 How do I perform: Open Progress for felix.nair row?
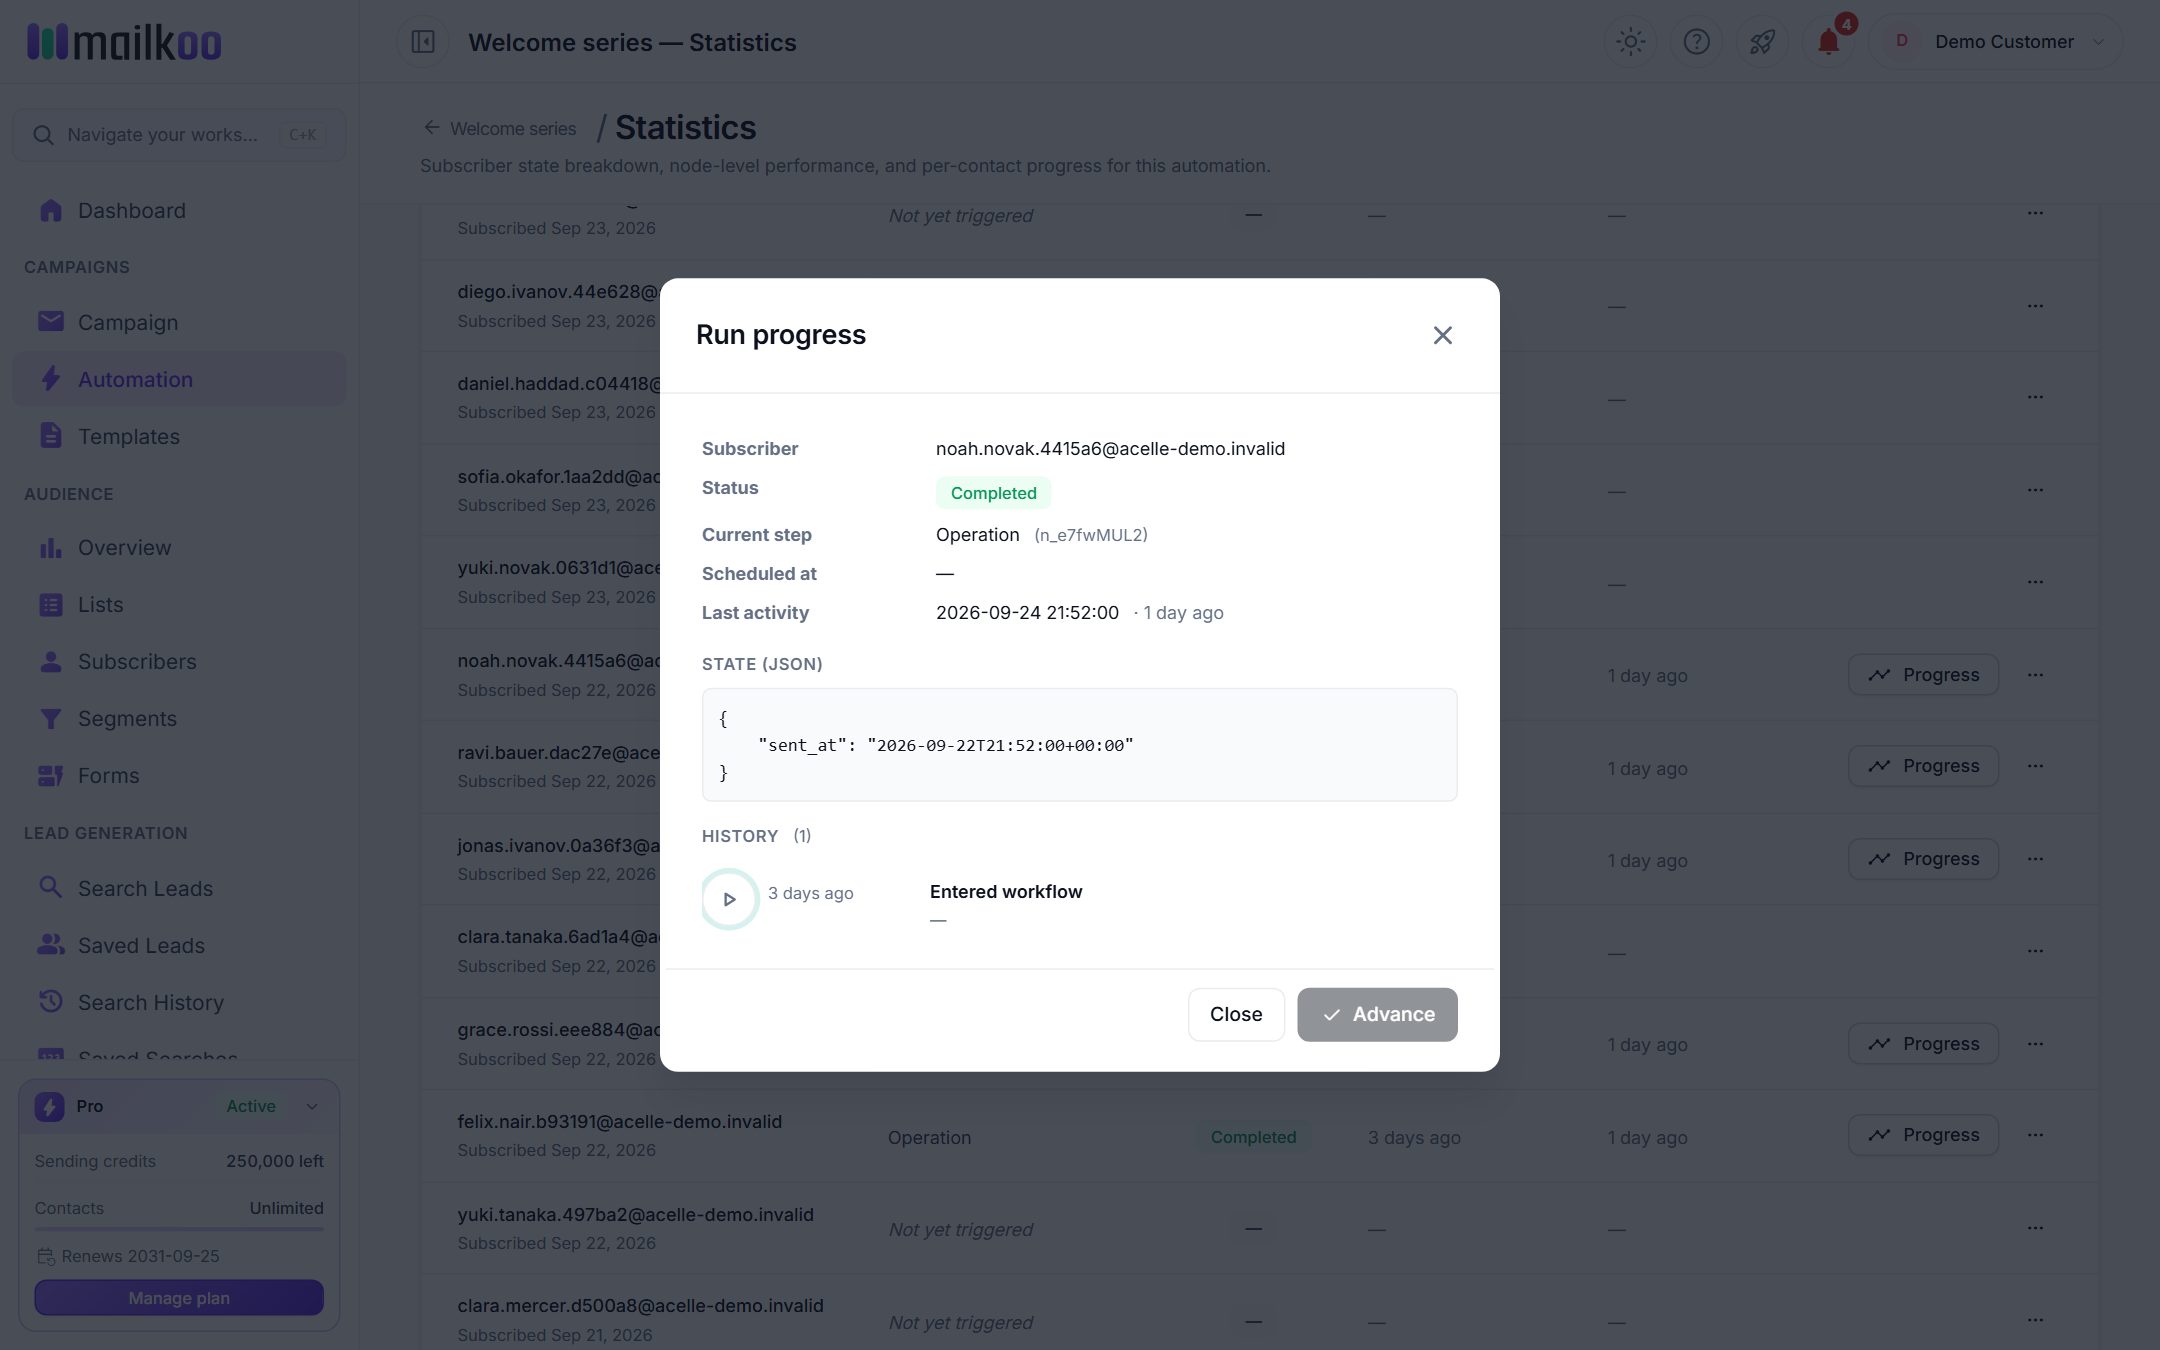pos(1923,1135)
